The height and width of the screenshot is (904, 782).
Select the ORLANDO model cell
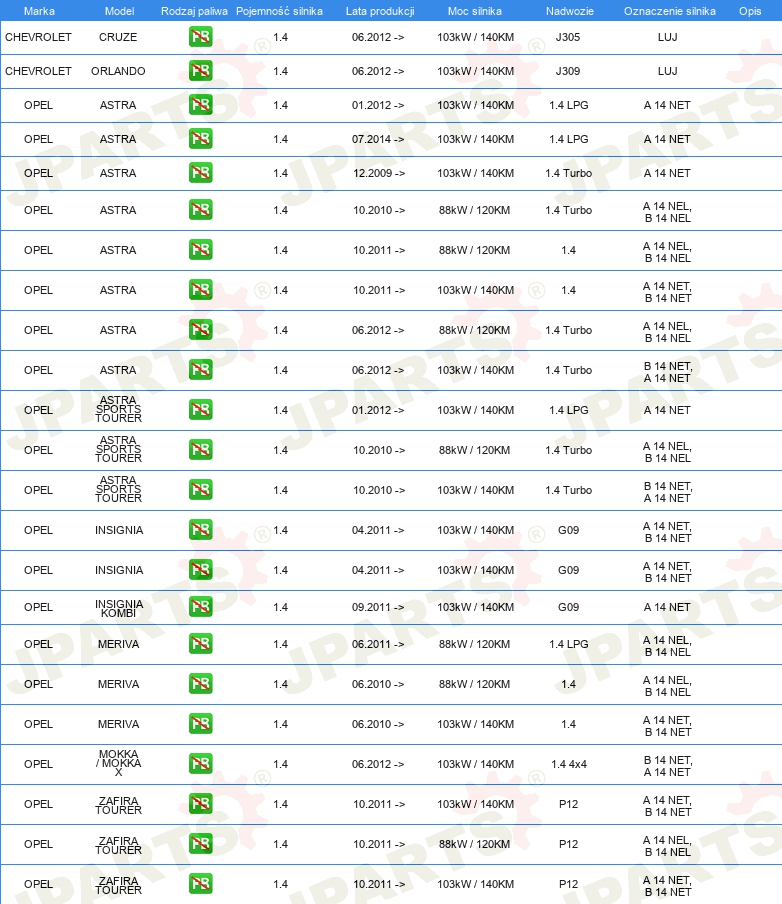pos(118,71)
